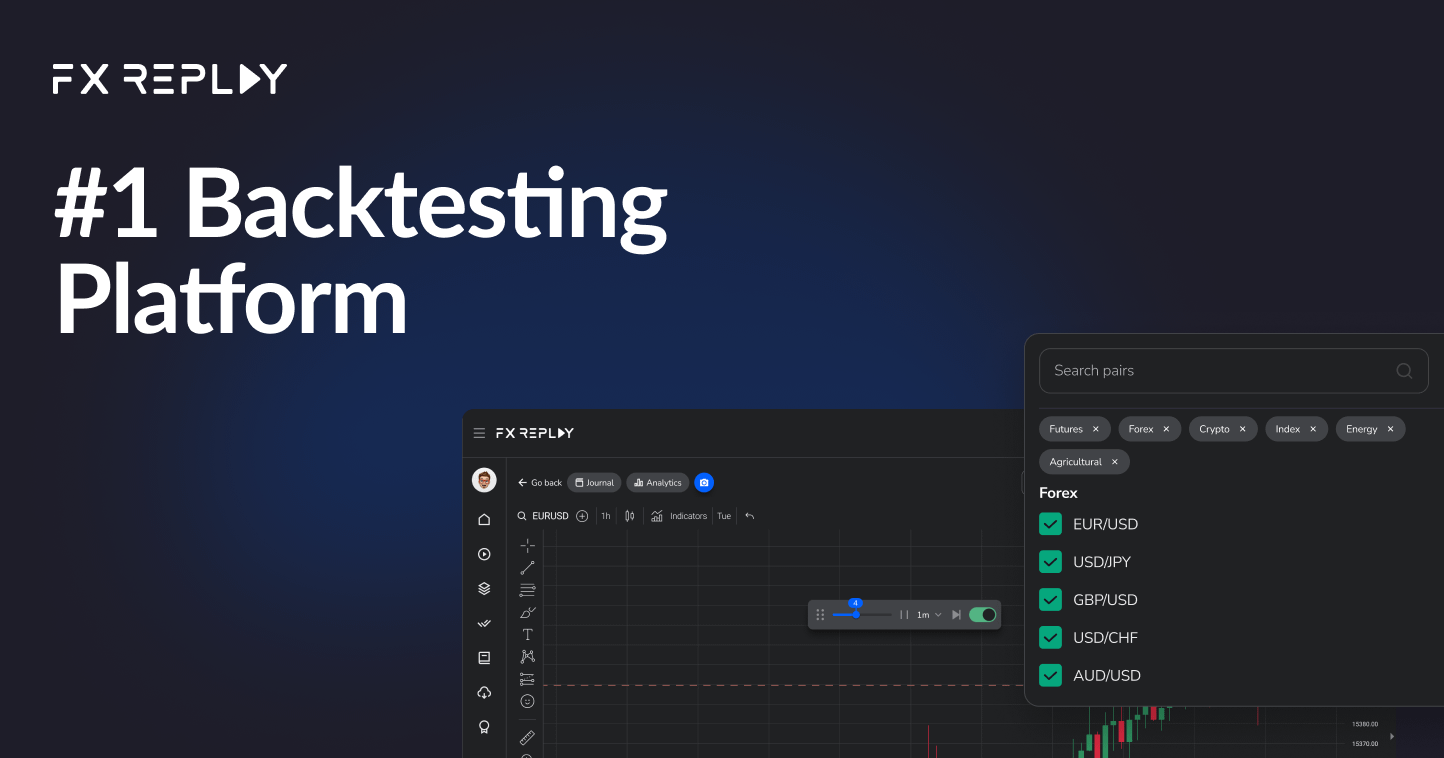Click the replay speed slider handle

coord(856,614)
